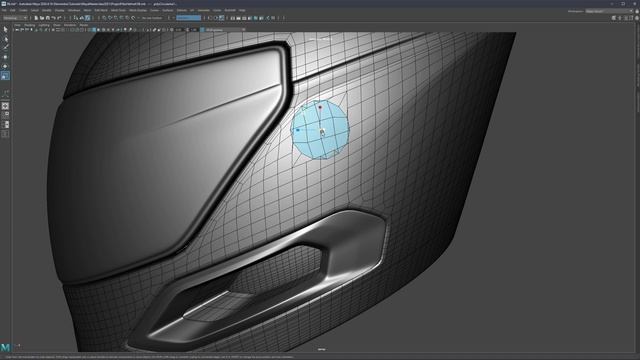Toggle select by component type mode
Screen dimensions: 640x360
(x=87, y=18)
